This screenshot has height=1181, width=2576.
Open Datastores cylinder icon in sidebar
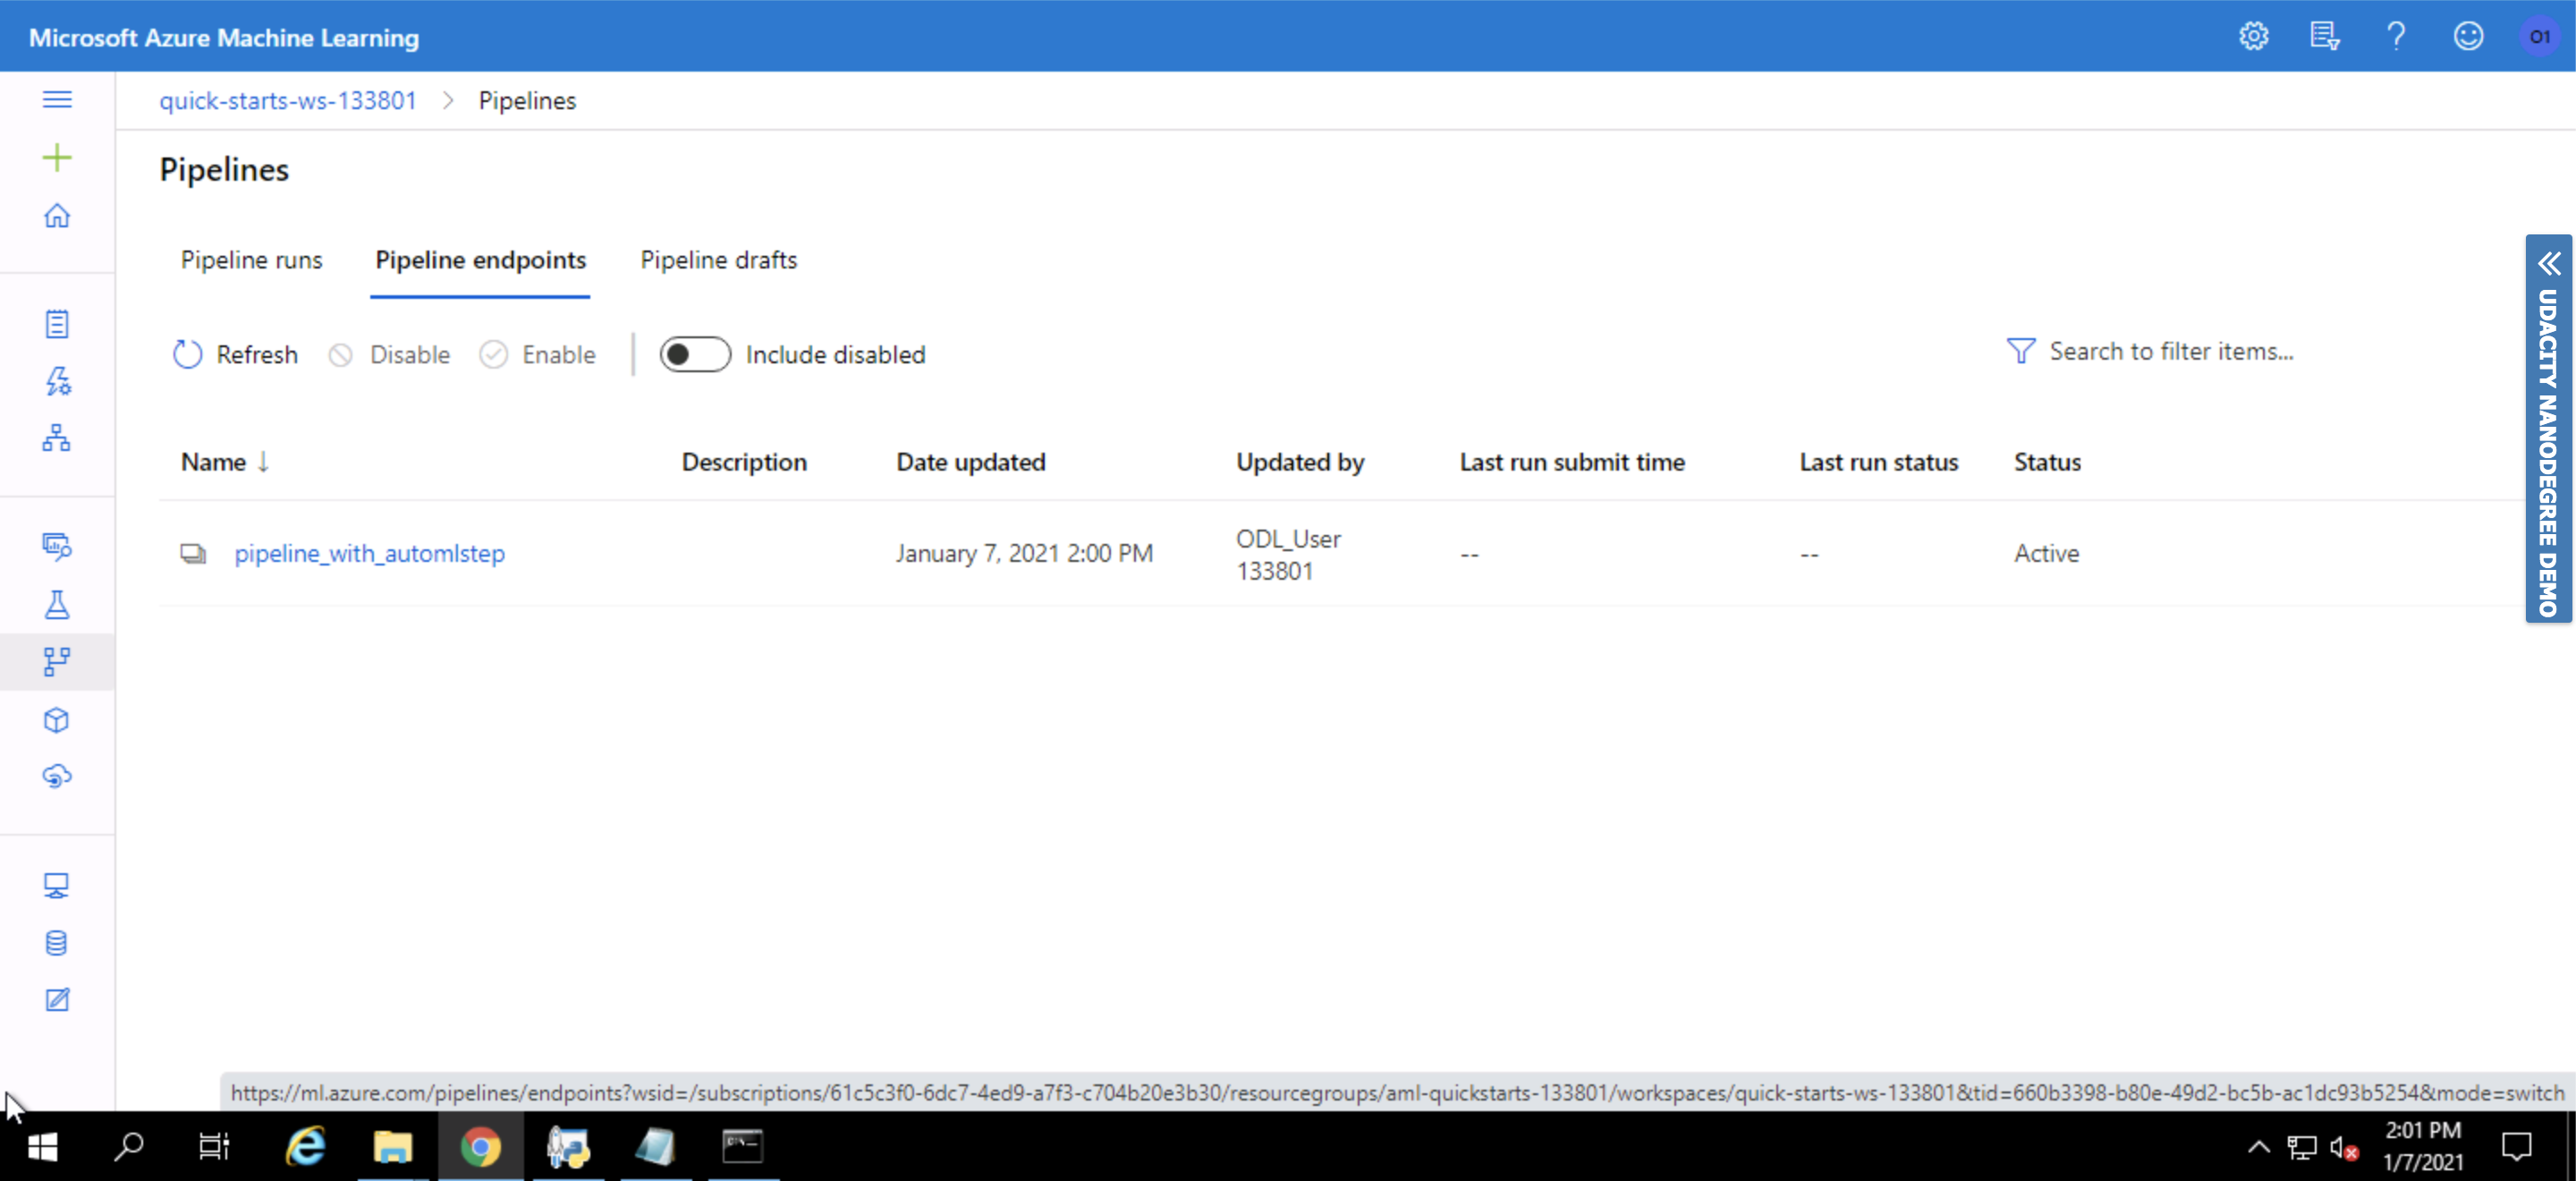[57, 943]
